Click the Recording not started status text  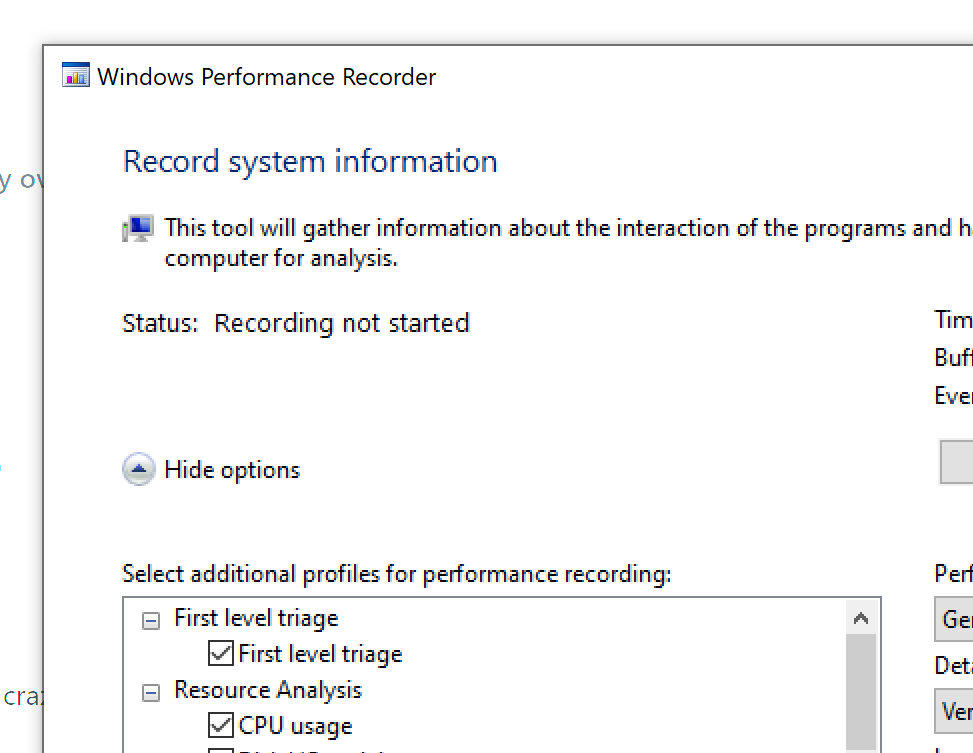point(342,323)
